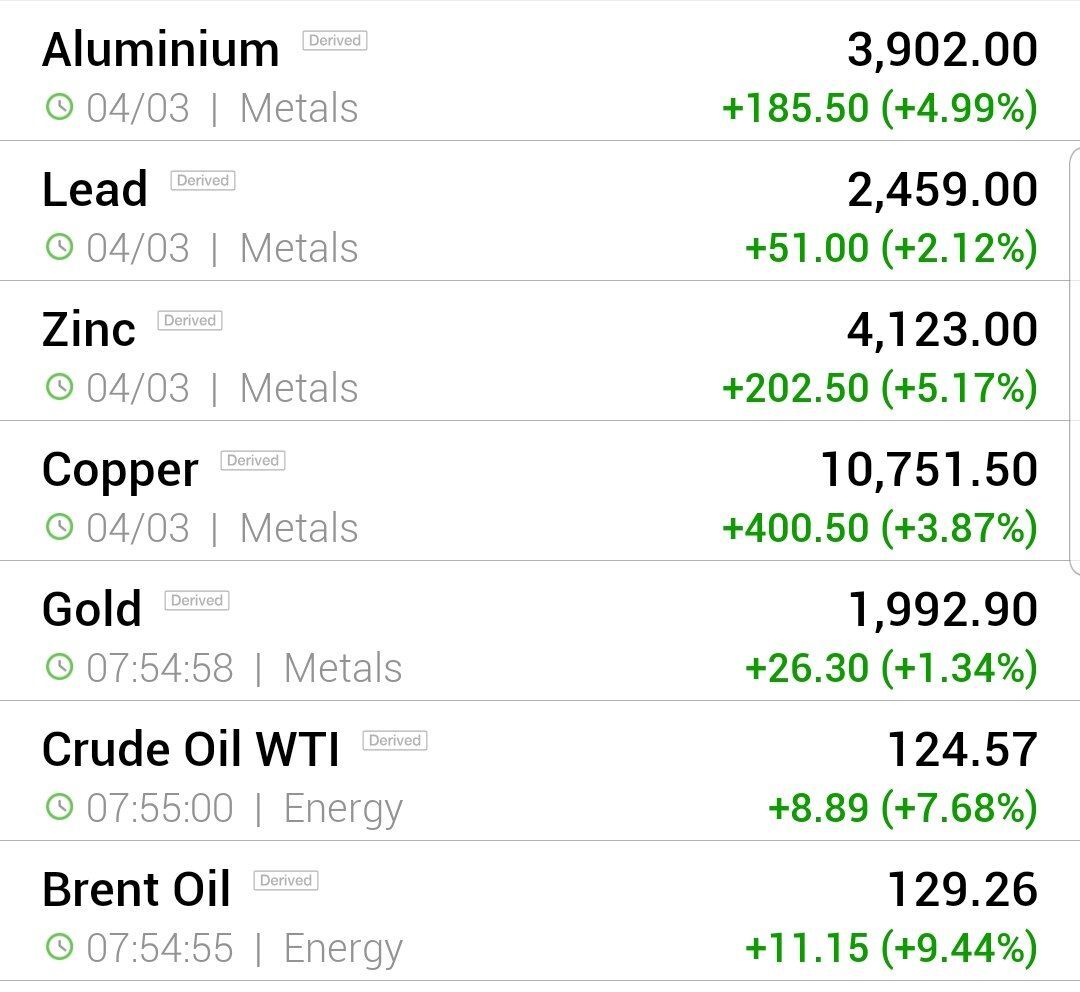Click the clock icon beside Aluminium date

(59, 107)
